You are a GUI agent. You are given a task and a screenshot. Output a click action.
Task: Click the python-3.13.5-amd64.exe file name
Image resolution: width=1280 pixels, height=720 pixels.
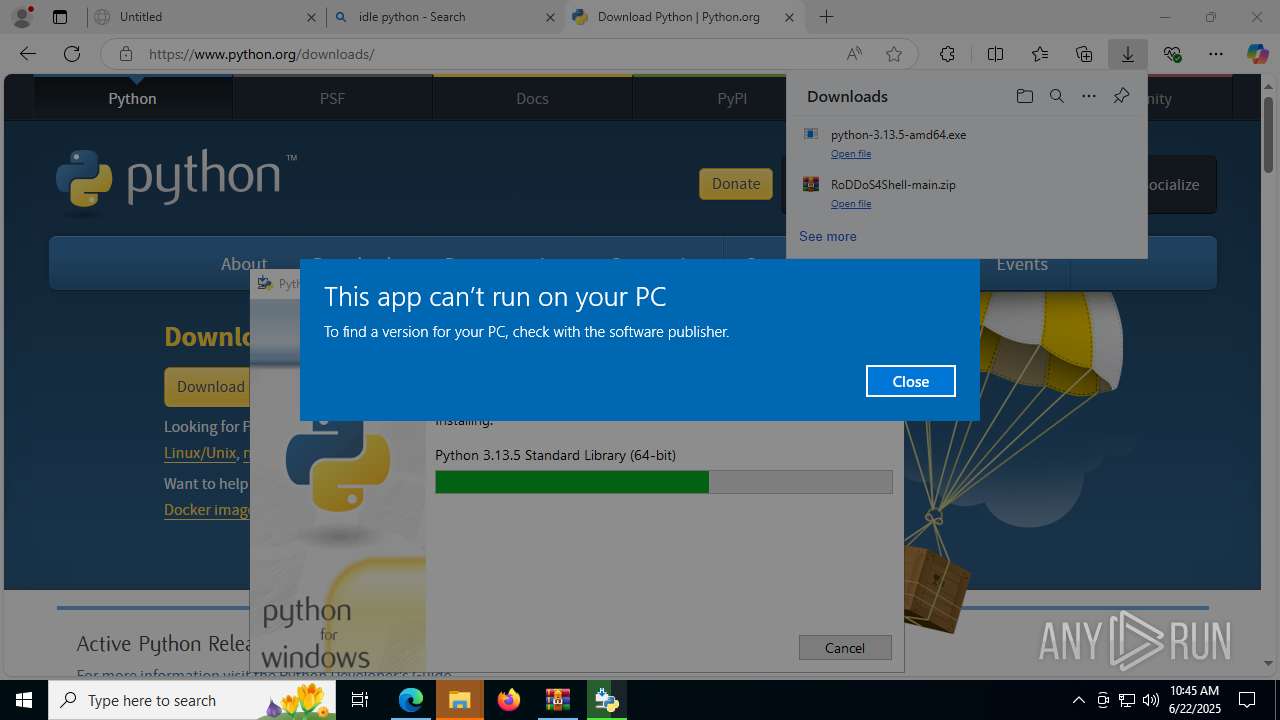(898, 135)
